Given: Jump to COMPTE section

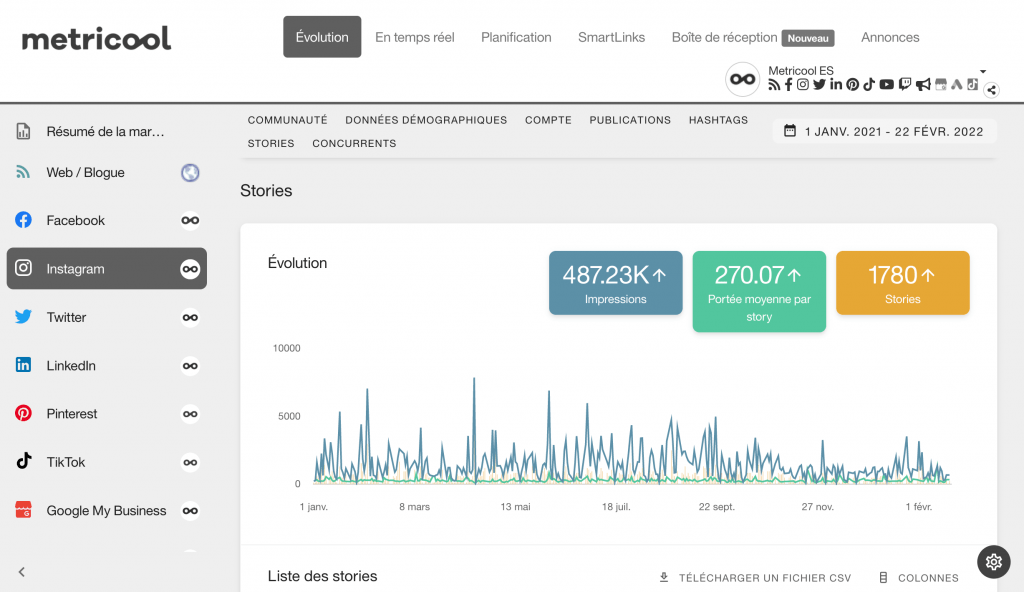Looking at the screenshot, I should (x=548, y=120).
